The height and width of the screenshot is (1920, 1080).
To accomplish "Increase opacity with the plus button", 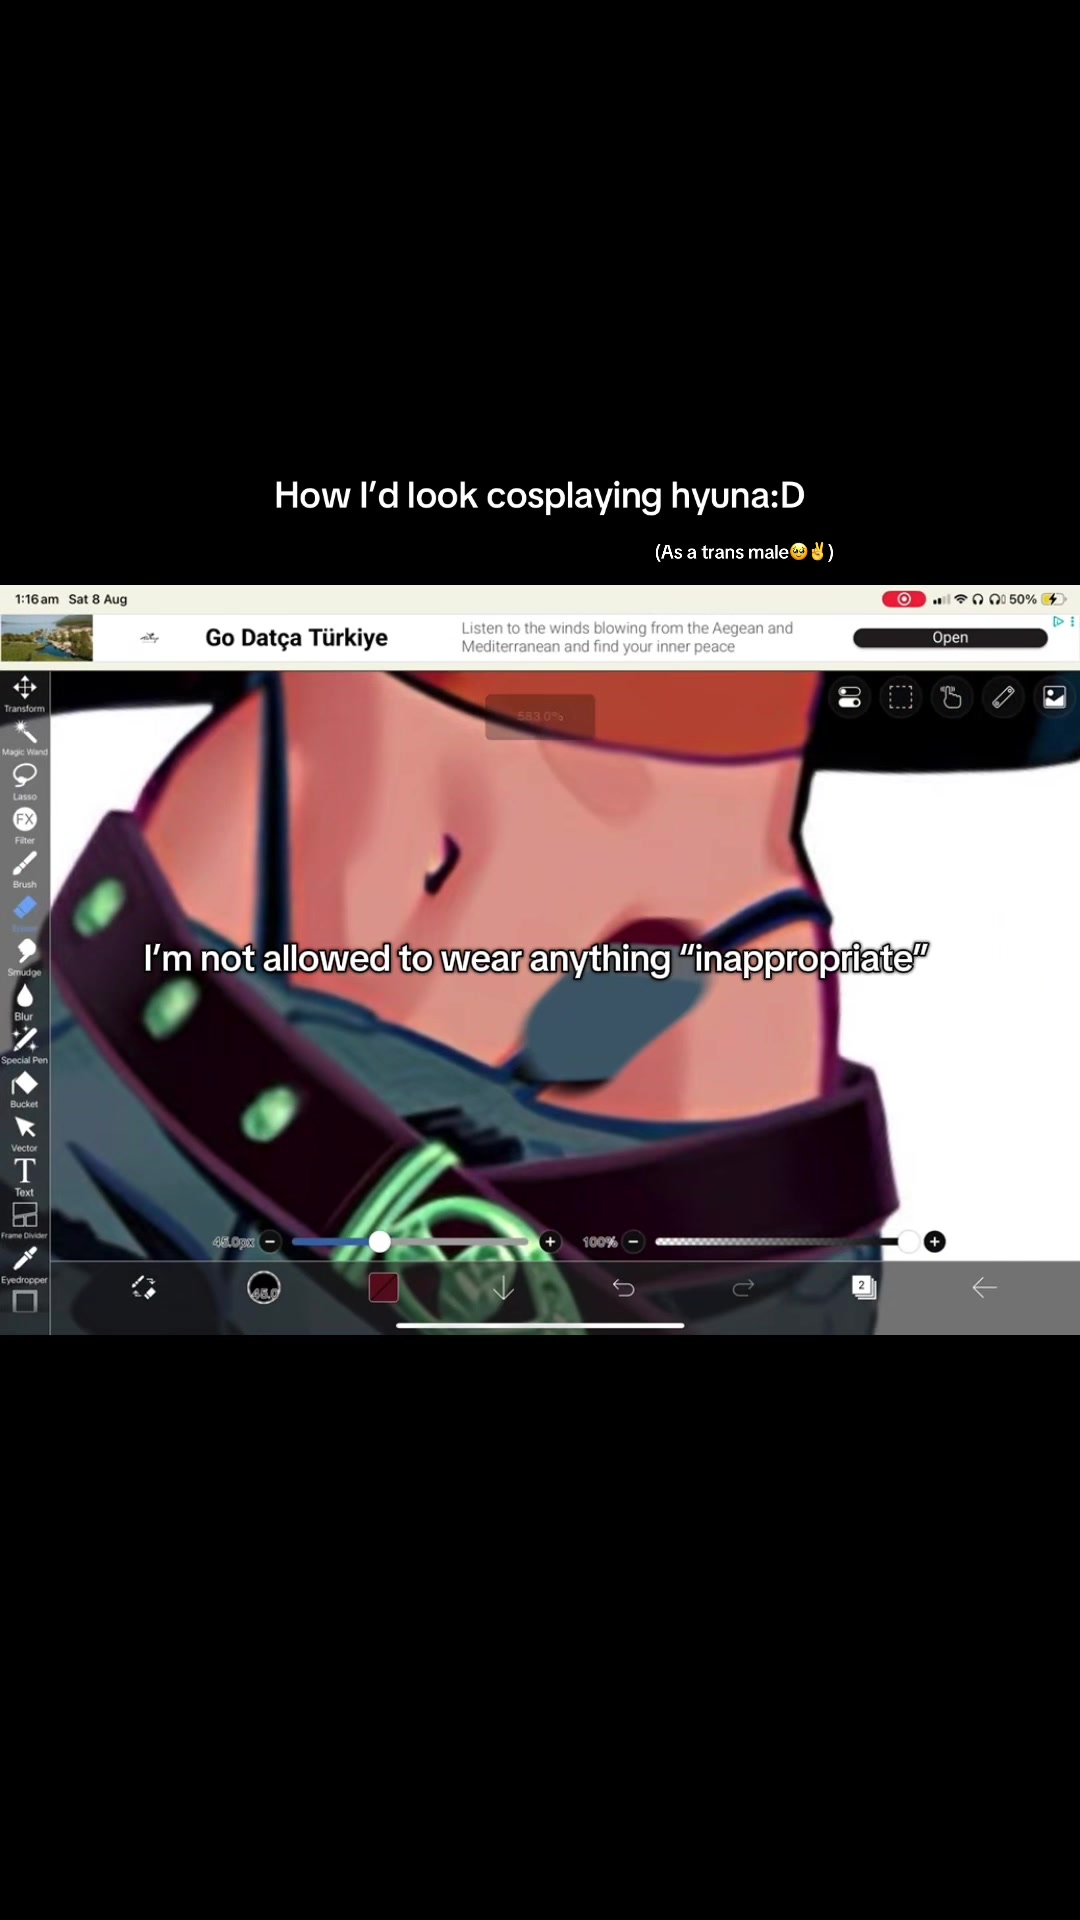I will (x=935, y=1242).
